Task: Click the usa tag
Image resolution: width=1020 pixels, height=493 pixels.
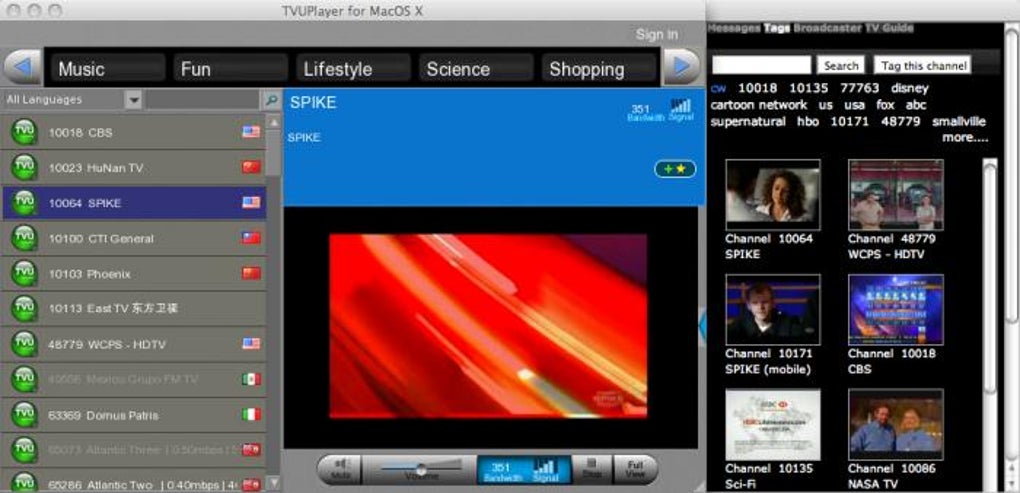Action: (855, 105)
